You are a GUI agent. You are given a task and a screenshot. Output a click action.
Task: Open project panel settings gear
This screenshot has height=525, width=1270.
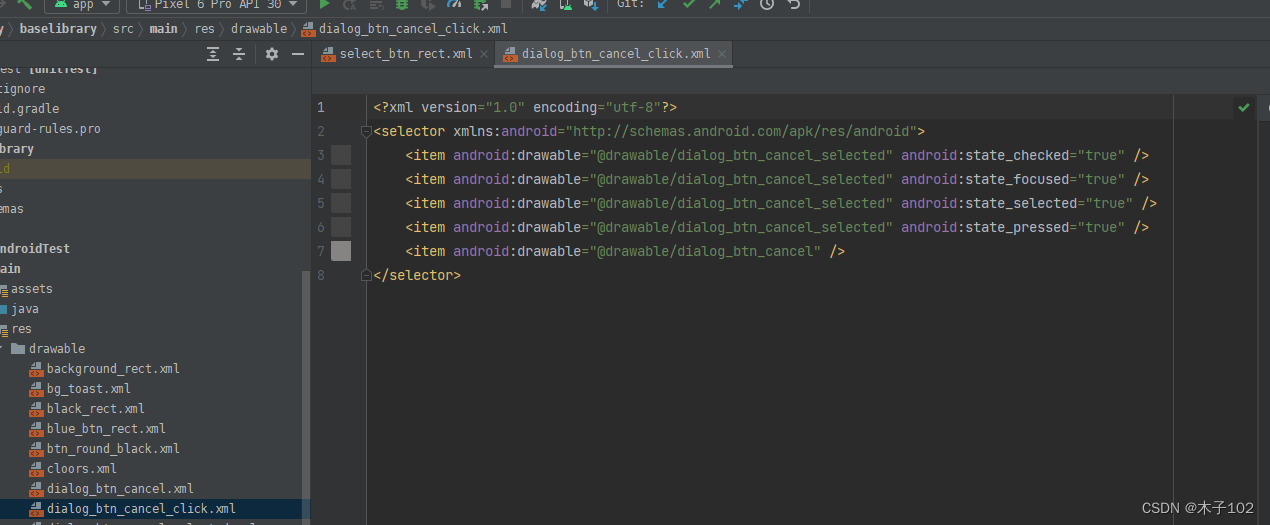pos(272,54)
